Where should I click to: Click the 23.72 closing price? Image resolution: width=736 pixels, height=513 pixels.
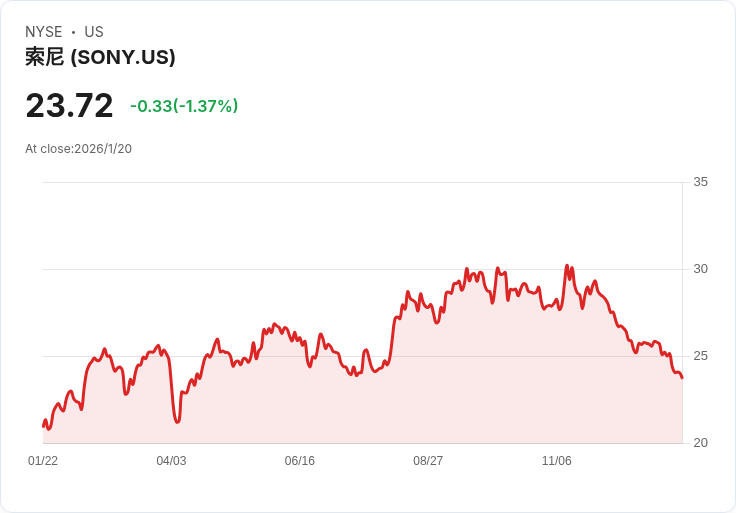pos(69,106)
